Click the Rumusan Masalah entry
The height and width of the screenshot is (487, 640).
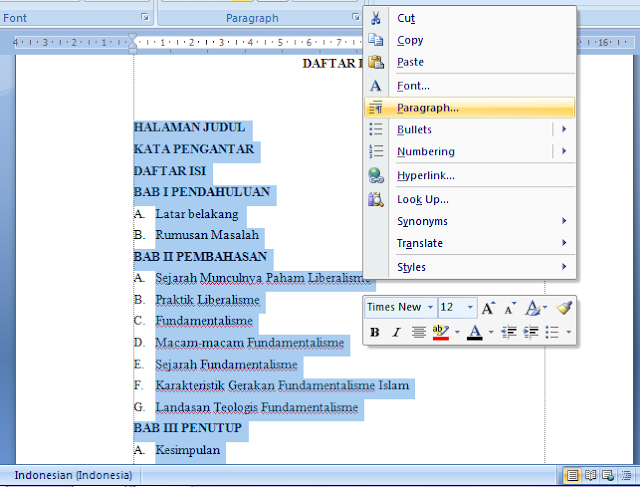point(207,235)
